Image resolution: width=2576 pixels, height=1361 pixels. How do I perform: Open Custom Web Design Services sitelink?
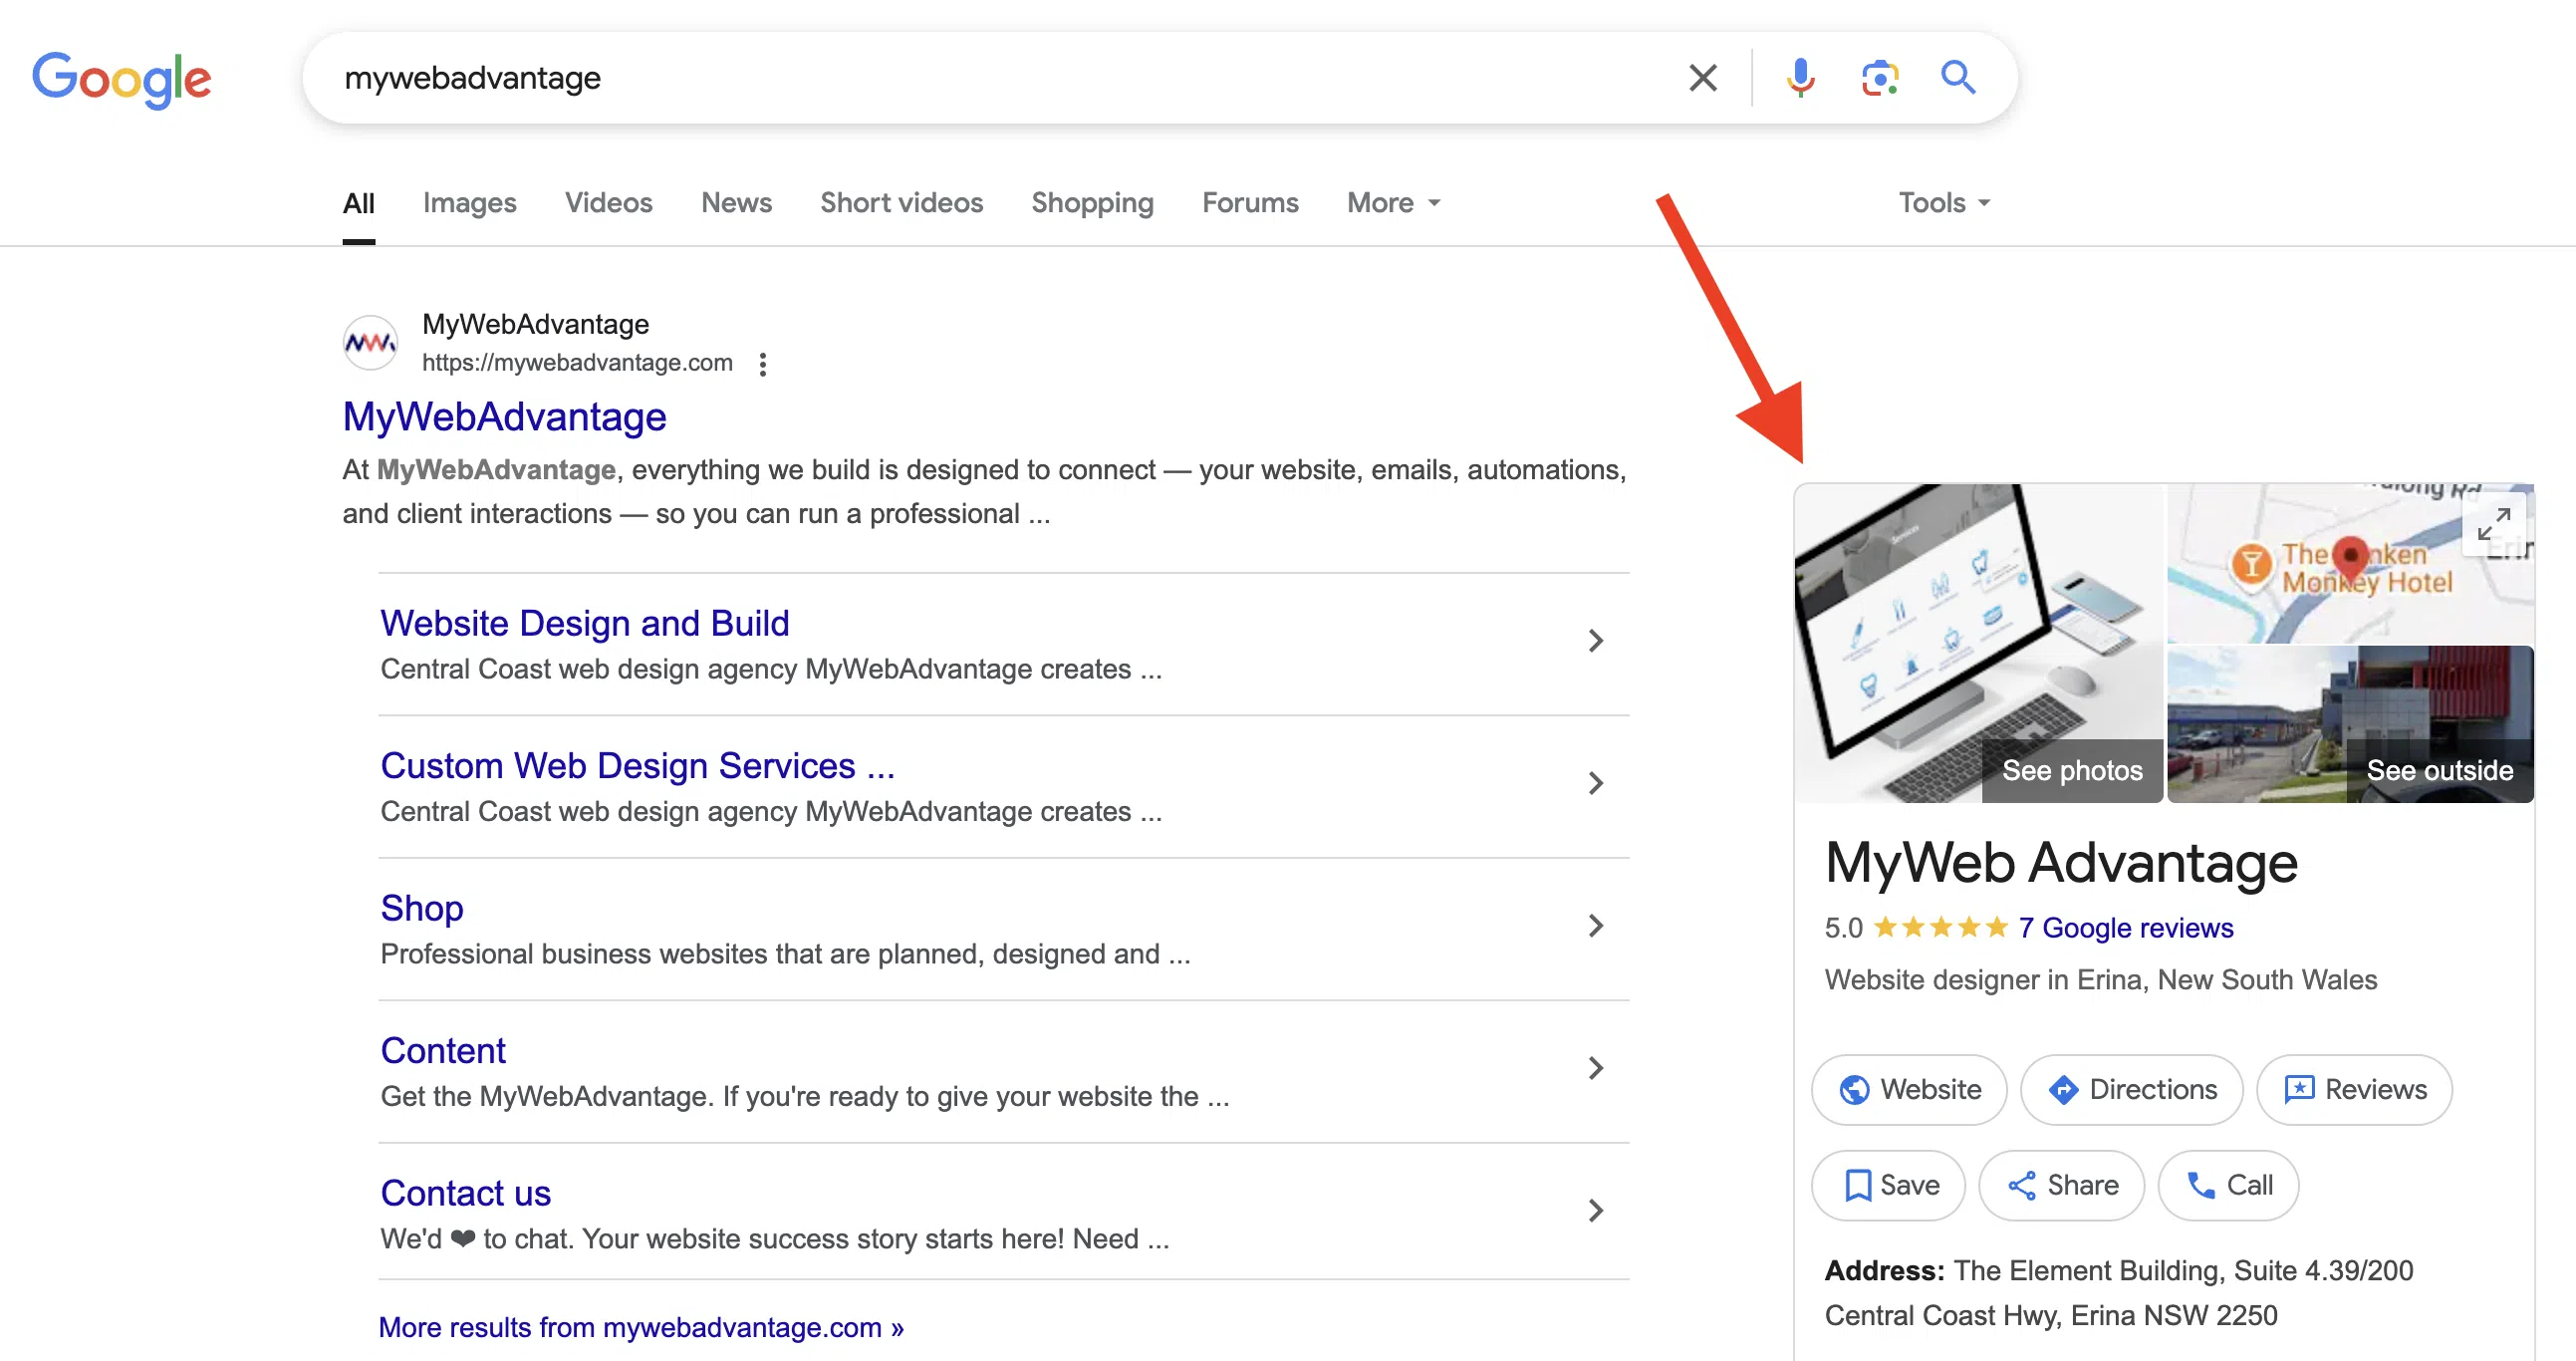[637, 766]
